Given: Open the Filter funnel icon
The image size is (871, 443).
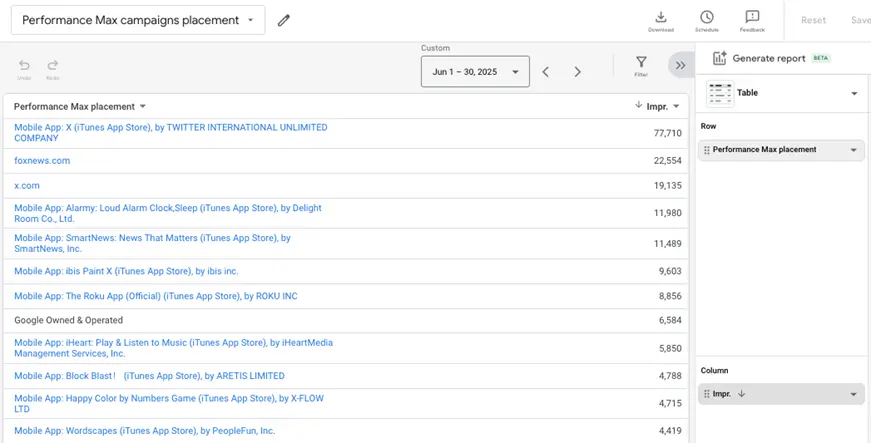Looking at the screenshot, I should pyautogui.click(x=641, y=65).
